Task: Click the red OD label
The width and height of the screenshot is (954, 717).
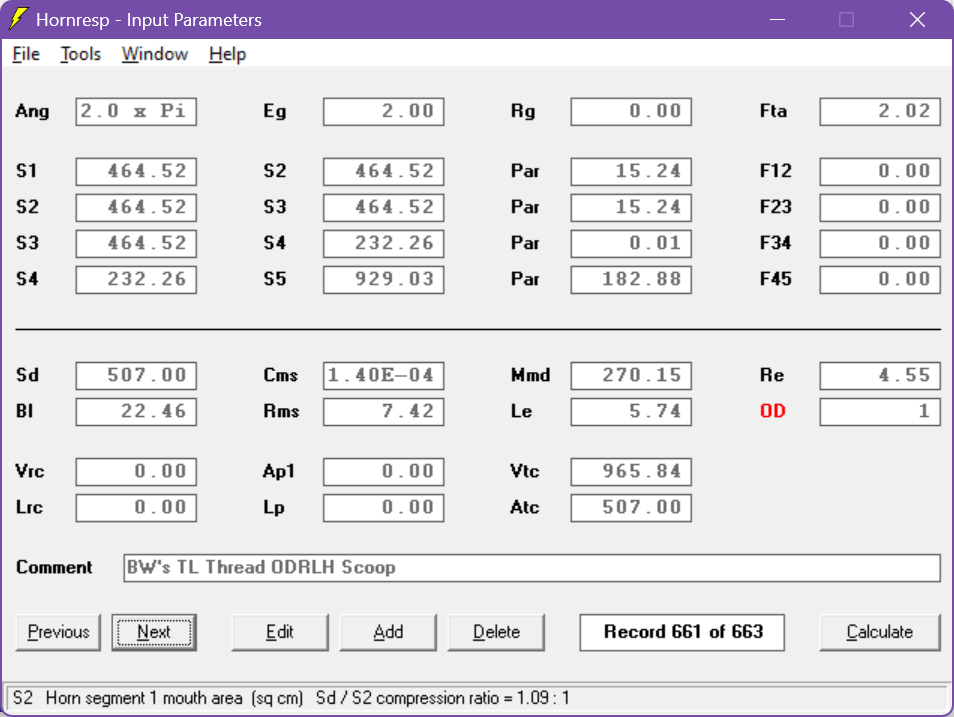Action: [773, 411]
